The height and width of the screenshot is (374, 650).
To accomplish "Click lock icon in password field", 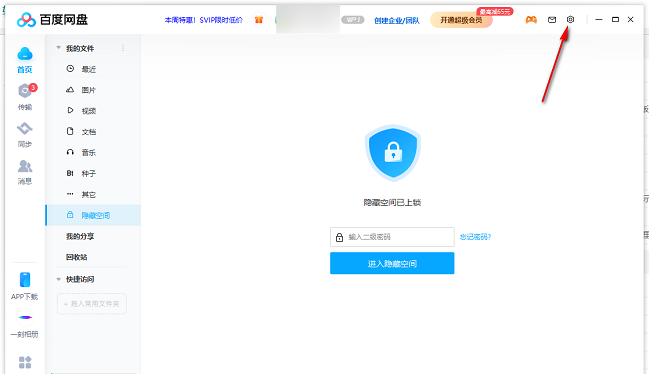I will coord(340,237).
